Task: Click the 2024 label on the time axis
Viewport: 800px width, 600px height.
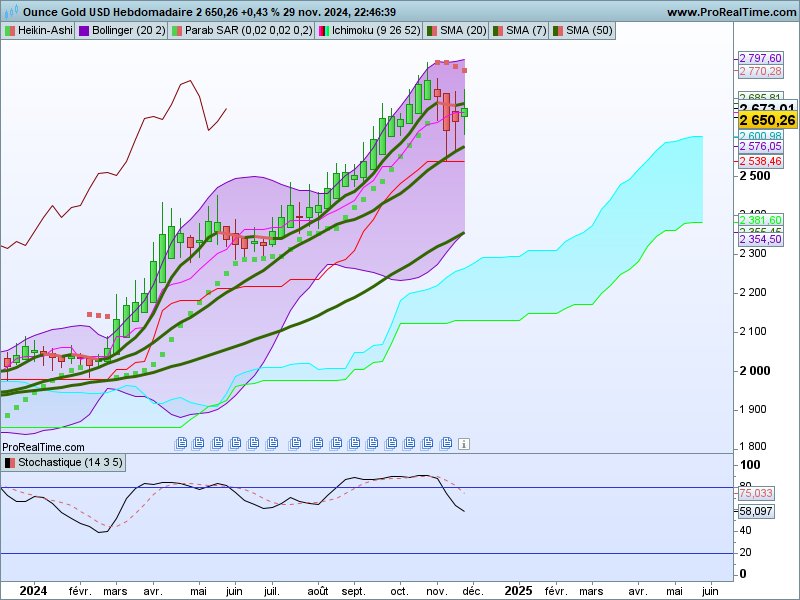Action: (x=33, y=591)
